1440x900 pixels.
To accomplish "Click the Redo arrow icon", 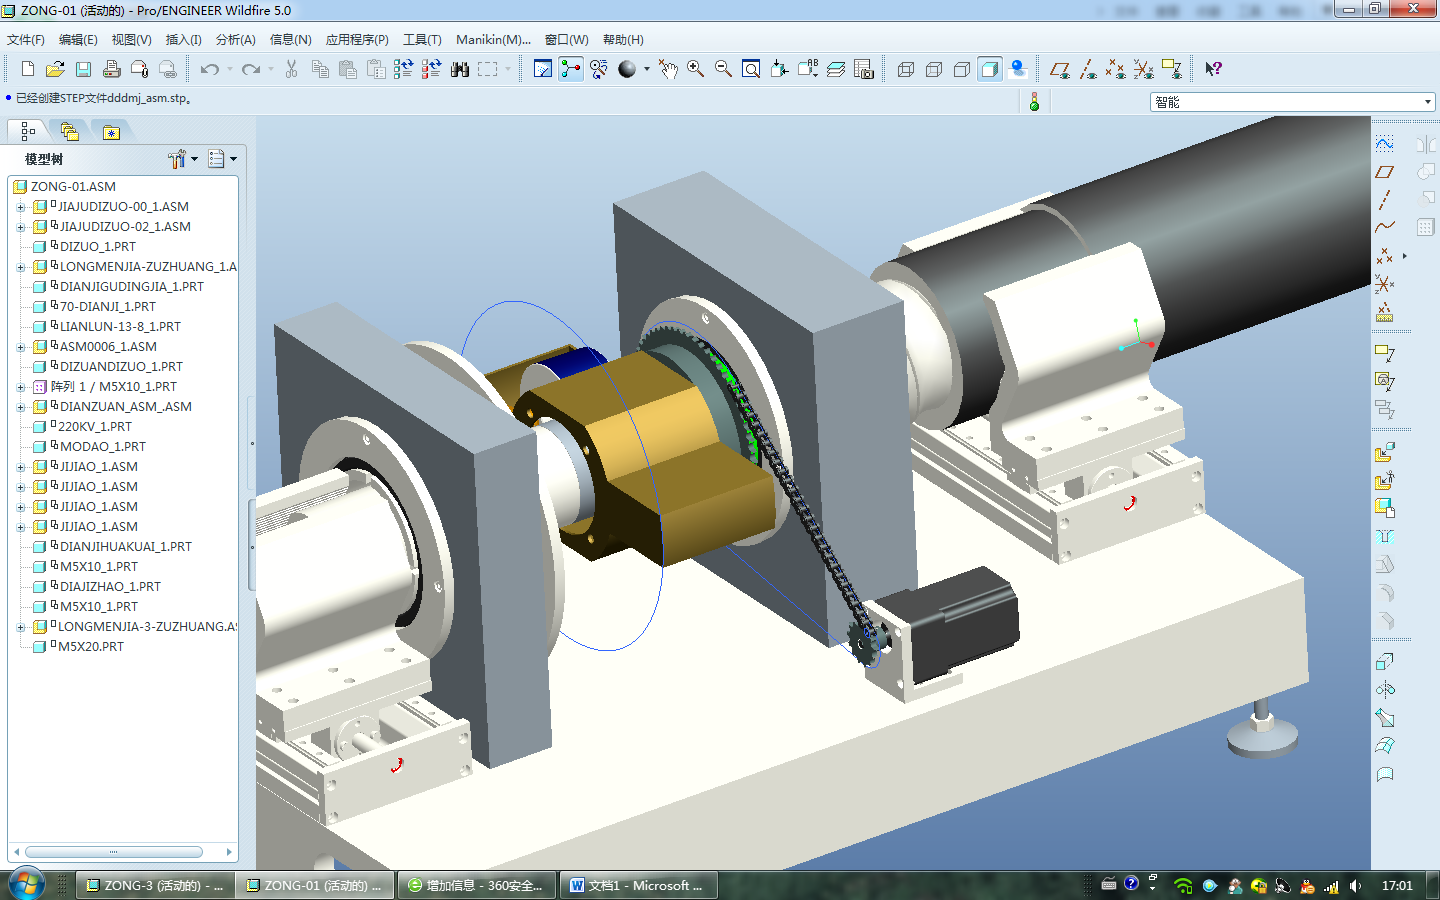I will pyautogui.click(x=250, y=69).
